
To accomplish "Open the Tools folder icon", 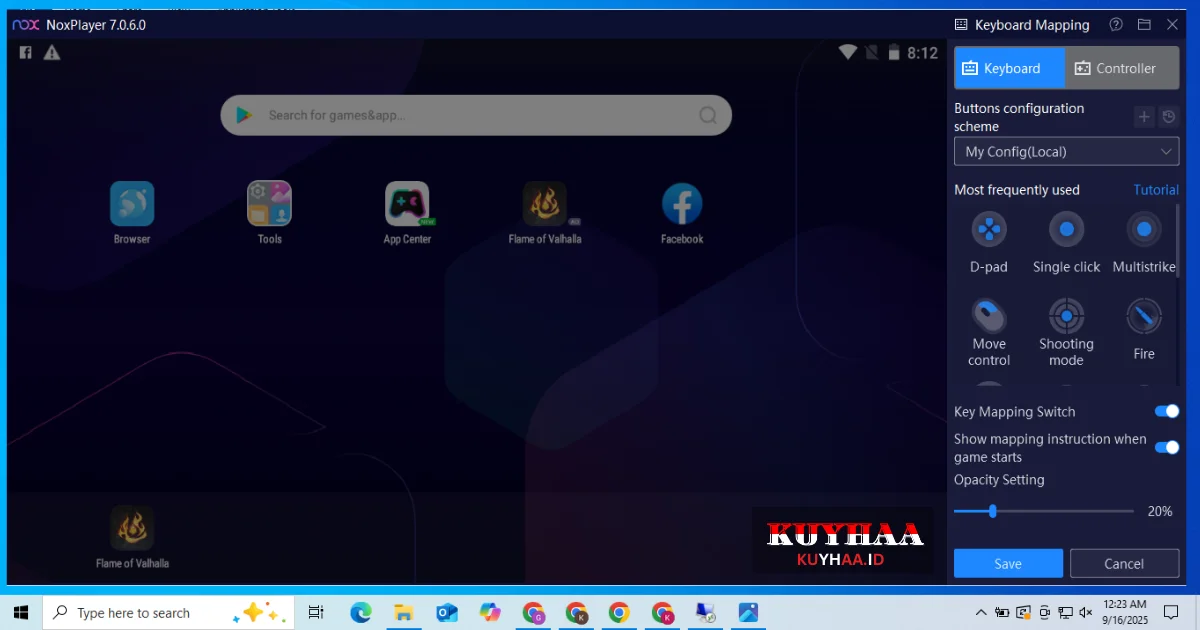I will click(x=269, y=204).
